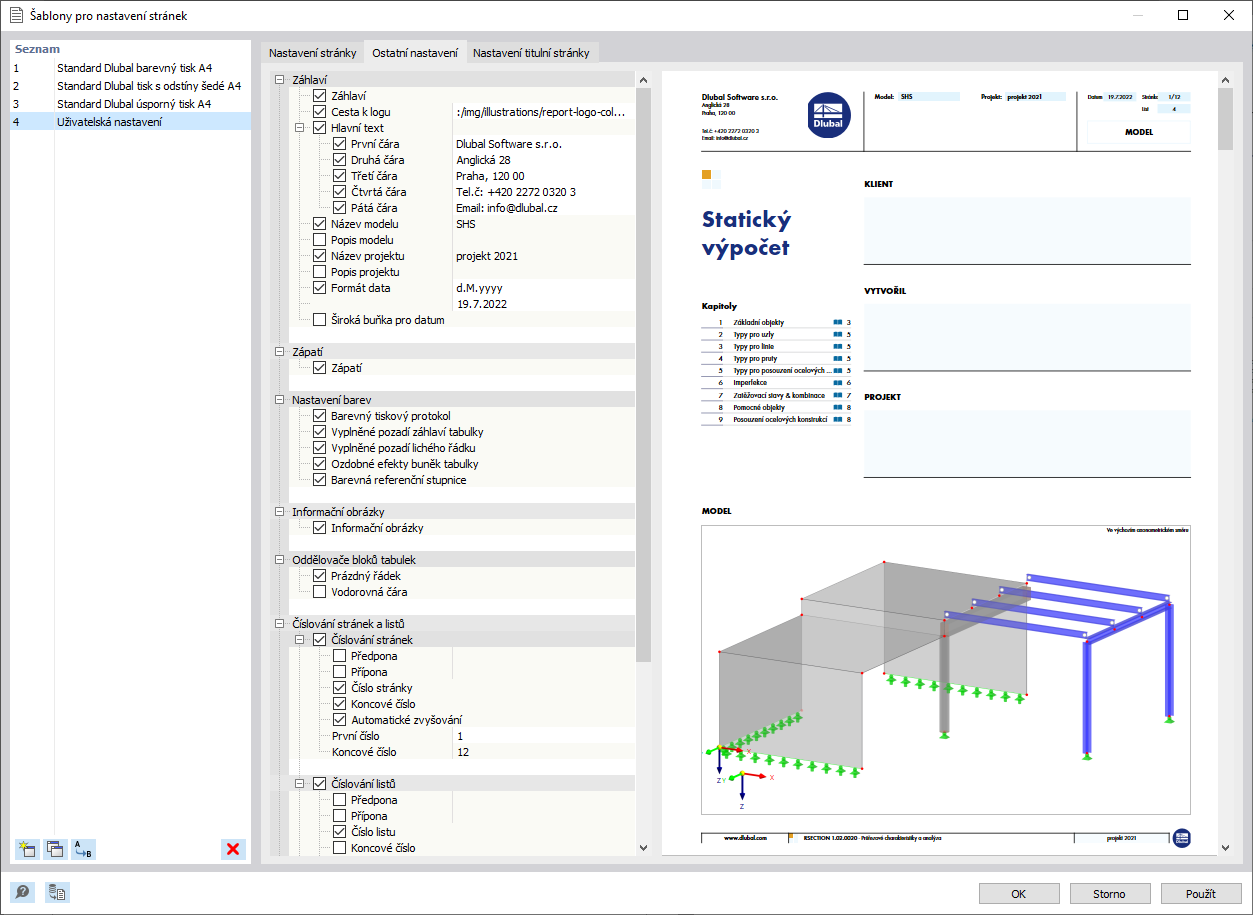Edit the Druhá čára value Anglická 28
Image resolution: width=1253 pixels, height=915 pixels.
click(x=543, y=160)
